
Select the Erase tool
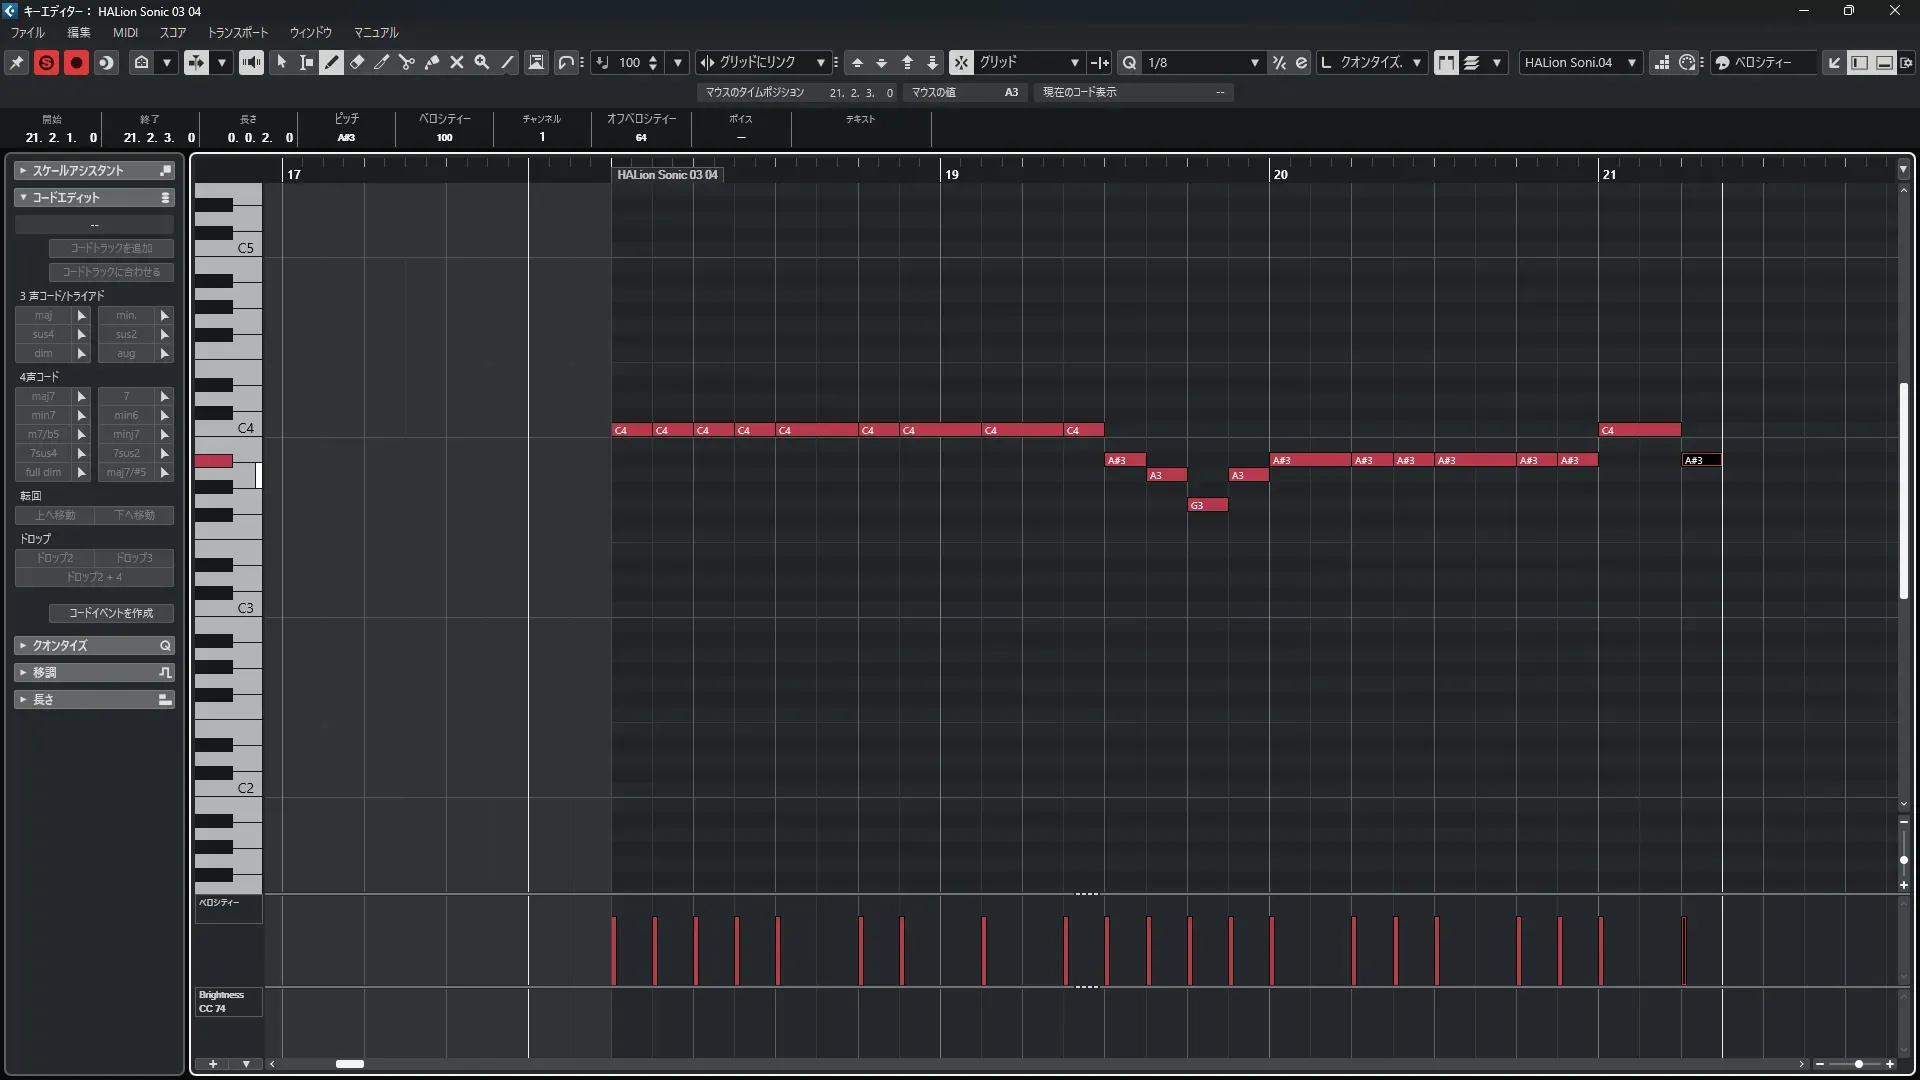coord(357,62)
